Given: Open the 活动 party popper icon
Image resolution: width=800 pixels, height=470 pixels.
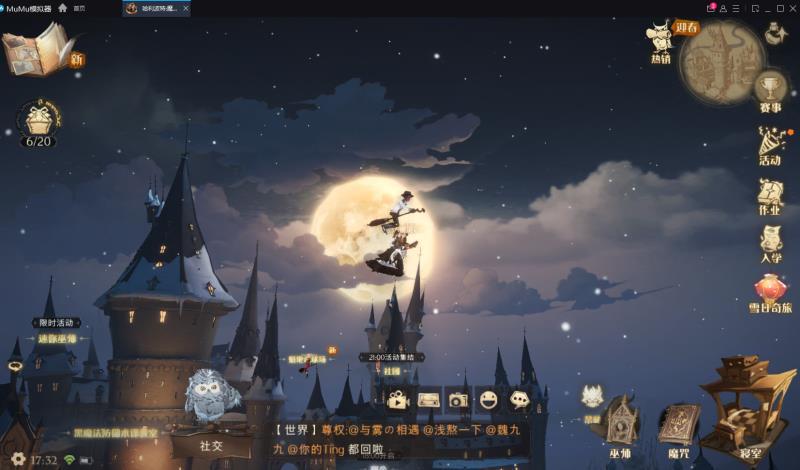Looking at the screenshot, I should tap(770, 146).
